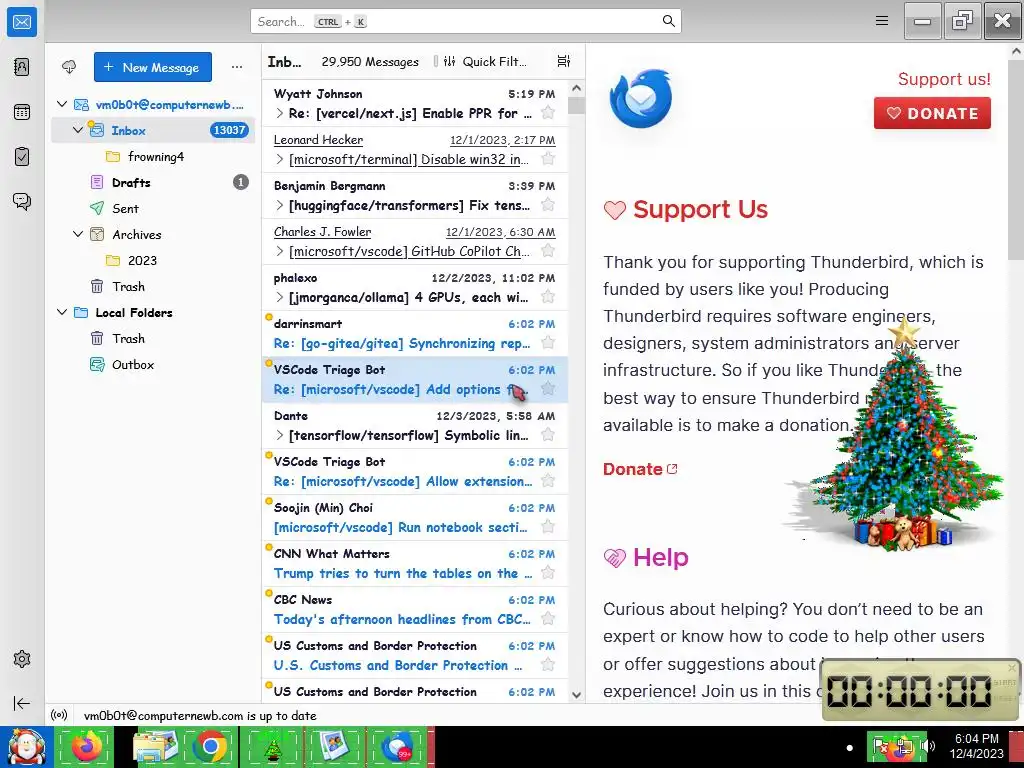Launch Chrome from the taskbar
The image size is (1024, 768).
click(209, 746)
